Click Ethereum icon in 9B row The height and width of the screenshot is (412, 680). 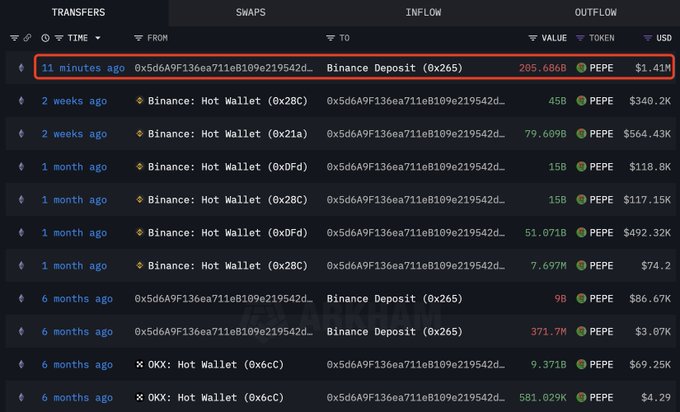pos(21,298)
